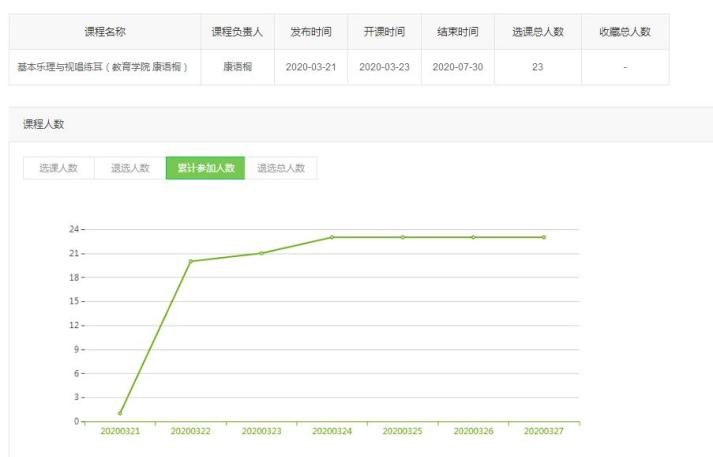The image size is (713, 457).
Task: Click the 选课总人数 value 23
Action: (x=538, y=67)
